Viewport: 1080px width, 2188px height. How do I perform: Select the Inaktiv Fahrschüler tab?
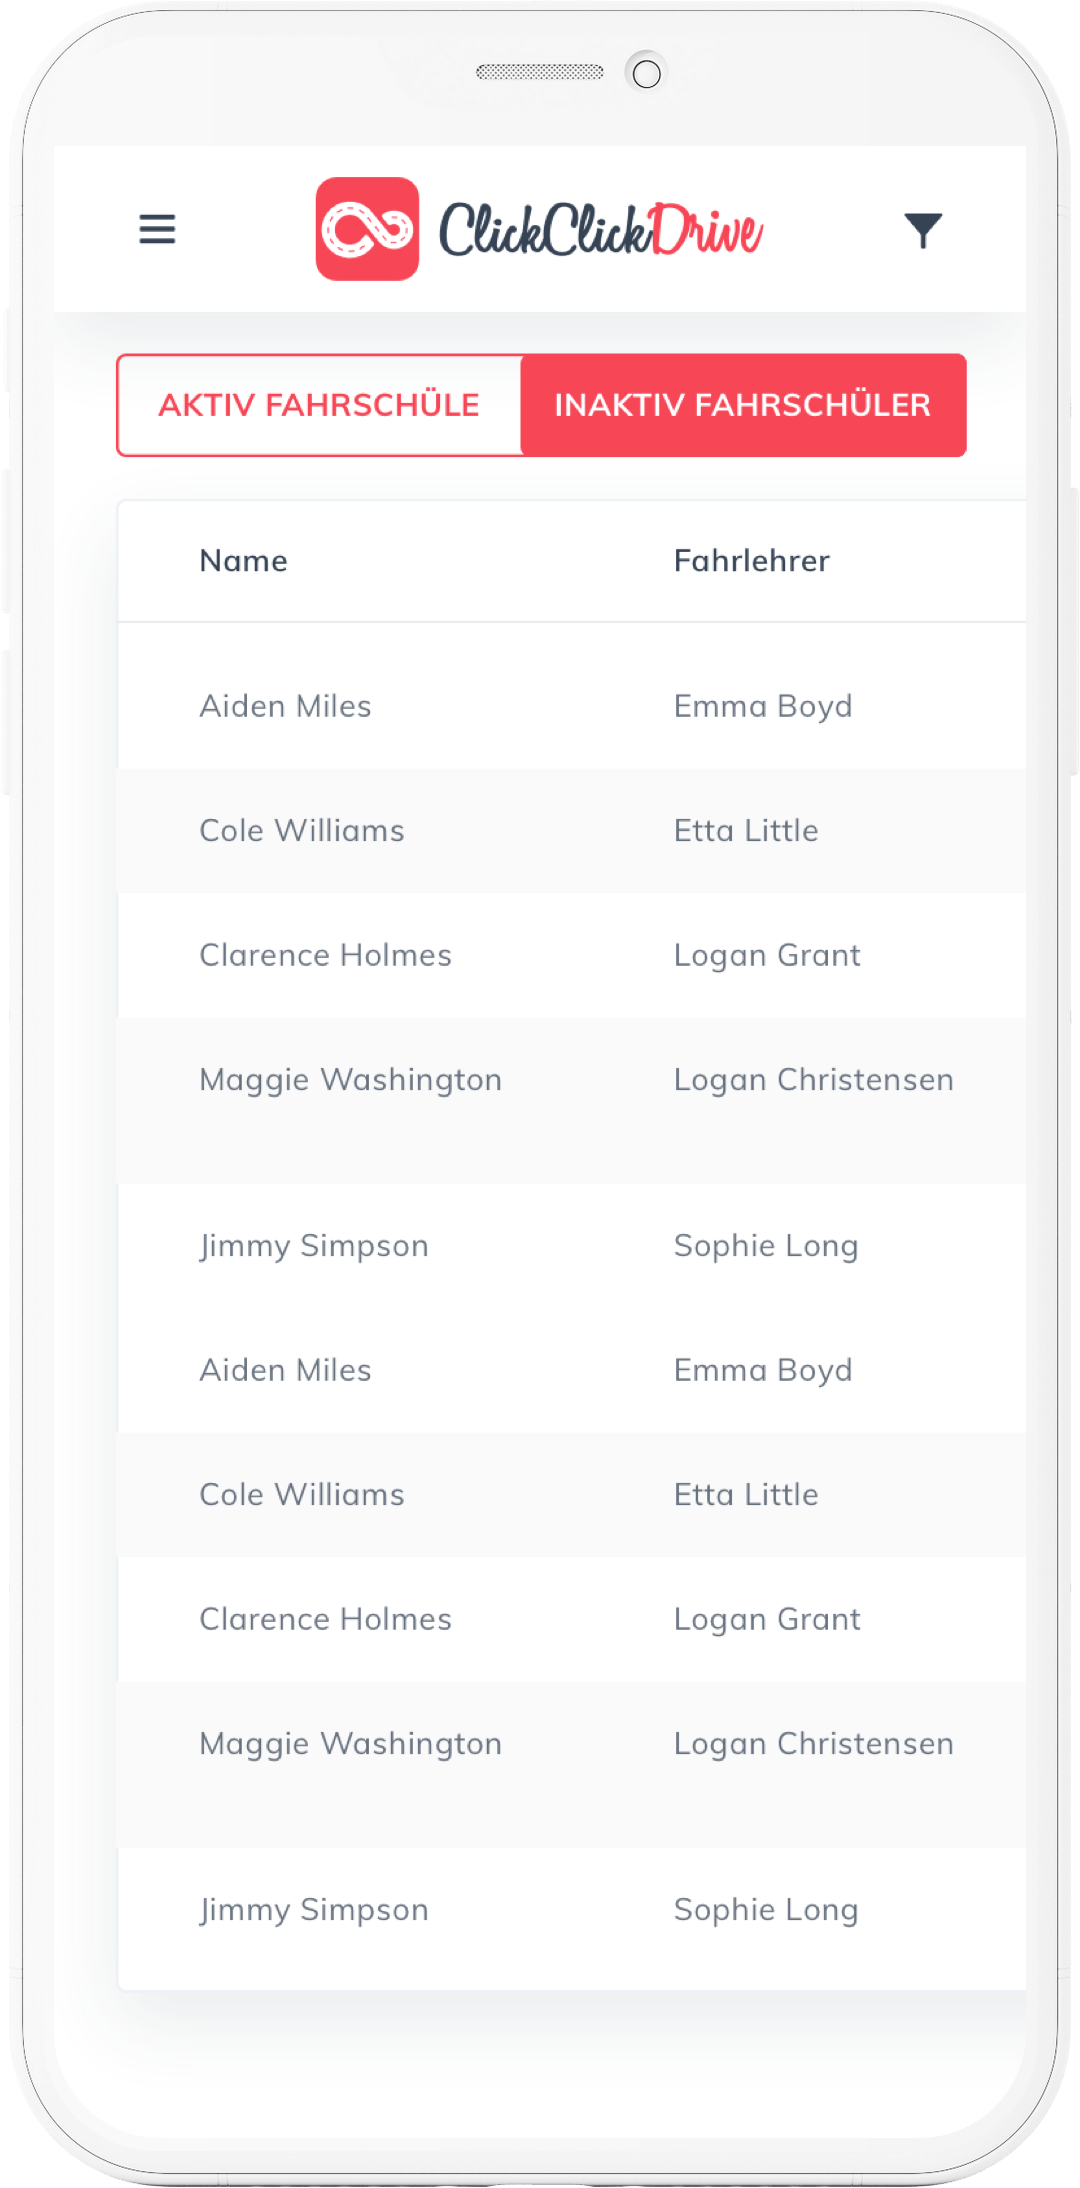tap(743, 405)
